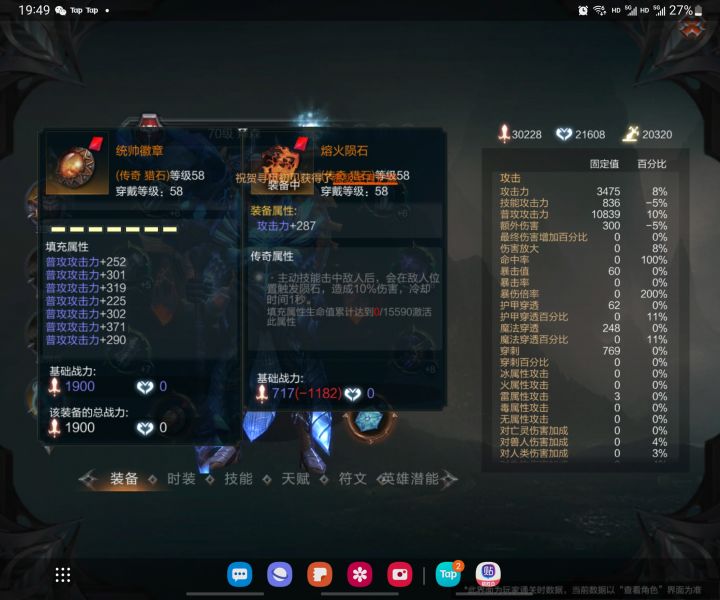720x600 pixels.
Task: Switch to the 装备 tab
Action: pyautogui.click(x=124, y=479)
